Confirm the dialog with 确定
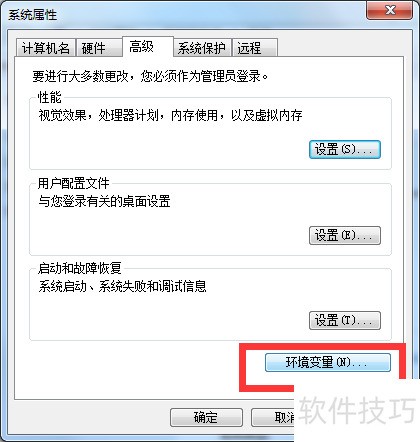420x442 pixels. (x=206, y=417)
